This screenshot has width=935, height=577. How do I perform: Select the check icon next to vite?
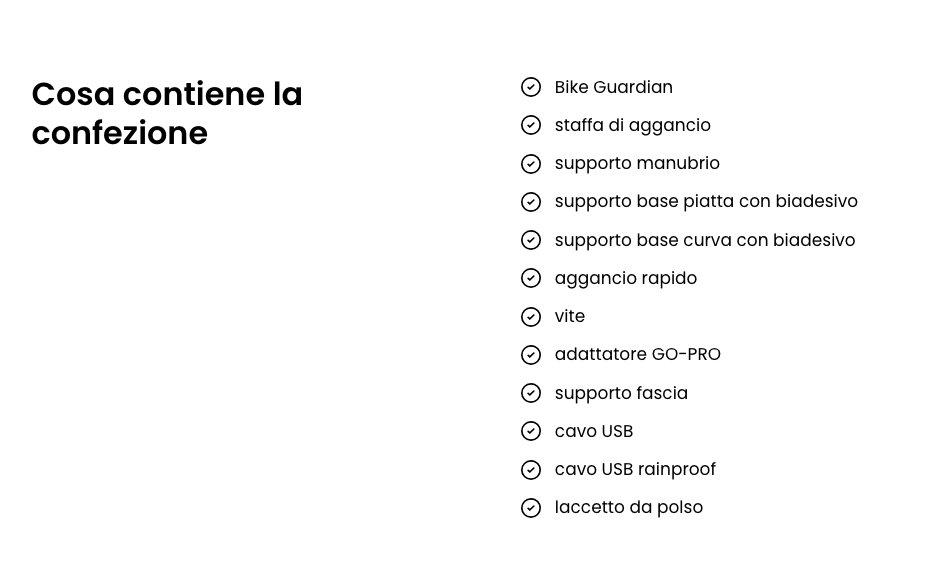point(531,316)
